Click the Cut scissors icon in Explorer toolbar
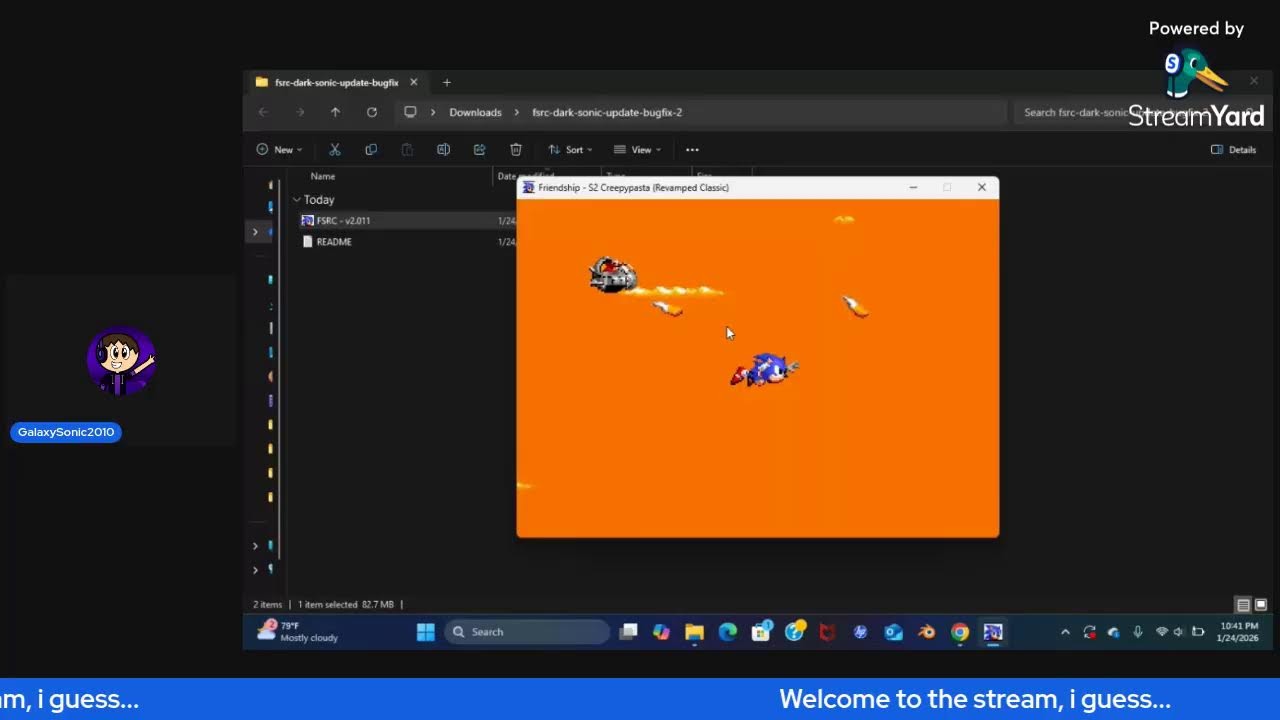The width and height of the screenshot is (1280, 720). (335, 150)
